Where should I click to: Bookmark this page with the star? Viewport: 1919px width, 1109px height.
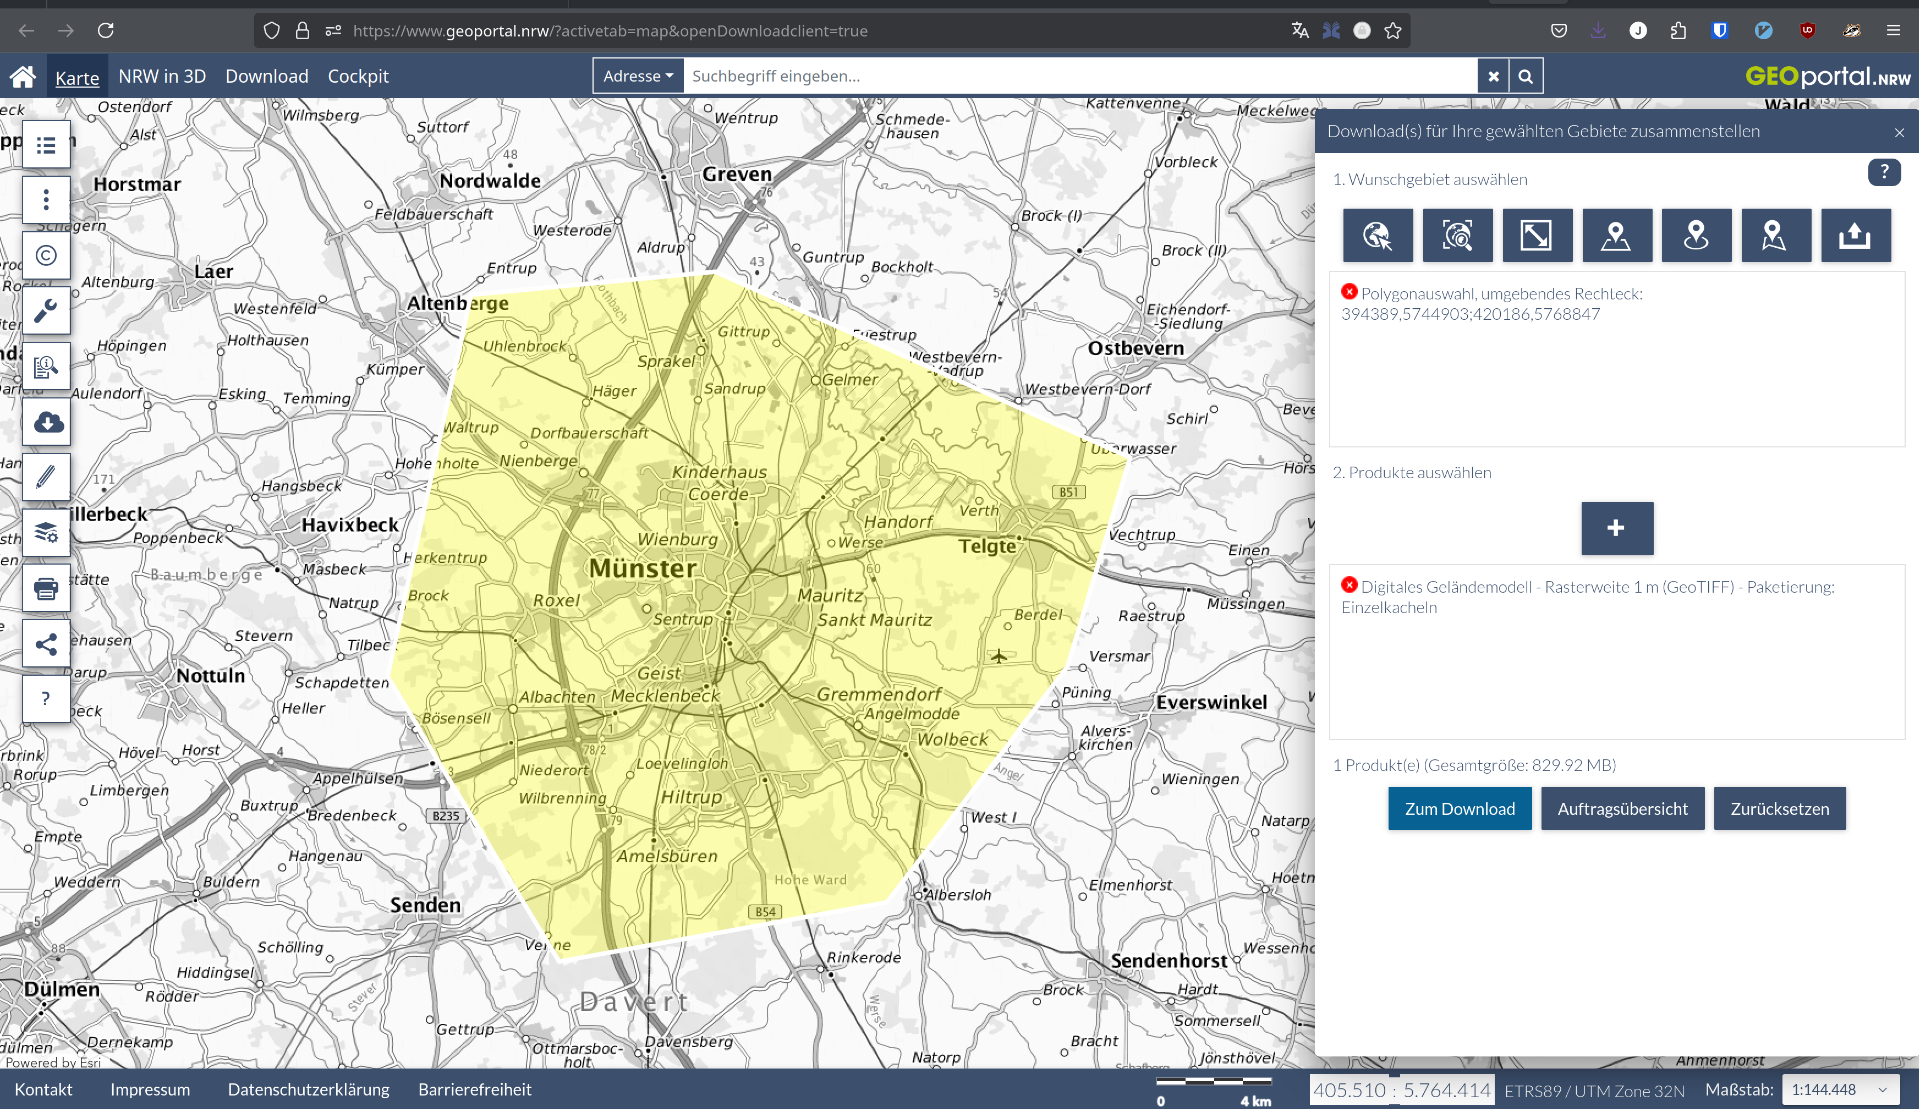point(1393,30)
